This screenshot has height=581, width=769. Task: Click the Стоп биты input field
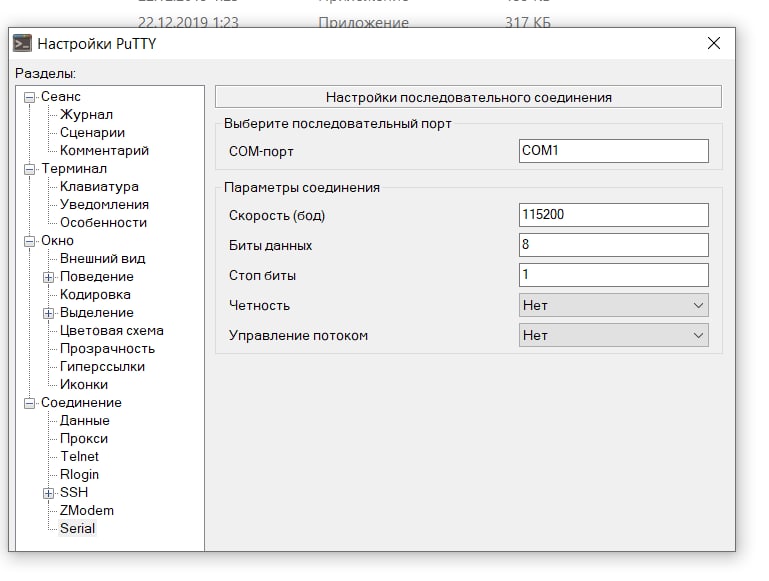tap(614, 275)
